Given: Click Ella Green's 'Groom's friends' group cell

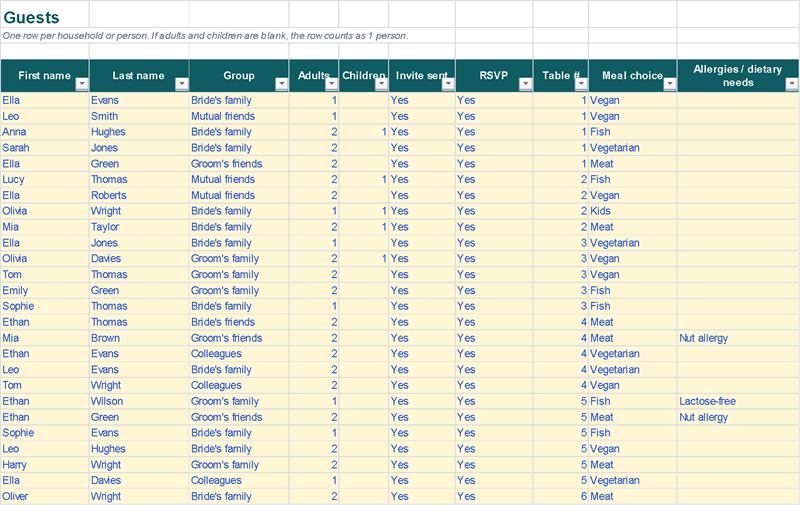Looking at the screenshot, I should [x=239, y=164].
